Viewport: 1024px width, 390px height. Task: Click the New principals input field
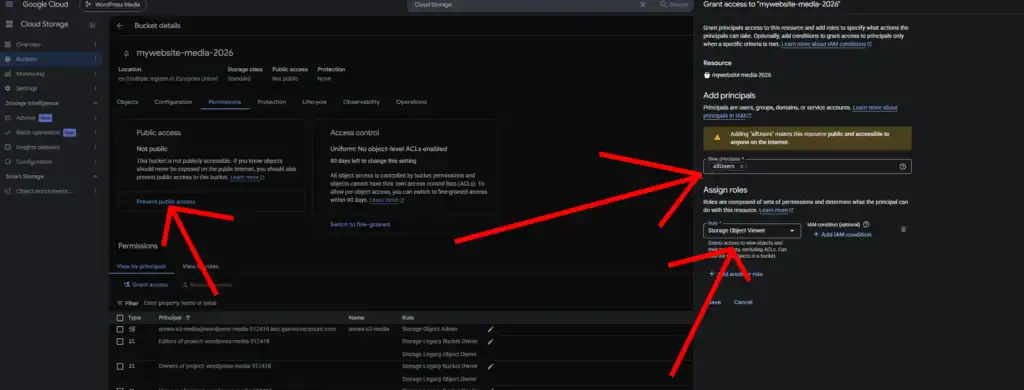tap(807, 167)
